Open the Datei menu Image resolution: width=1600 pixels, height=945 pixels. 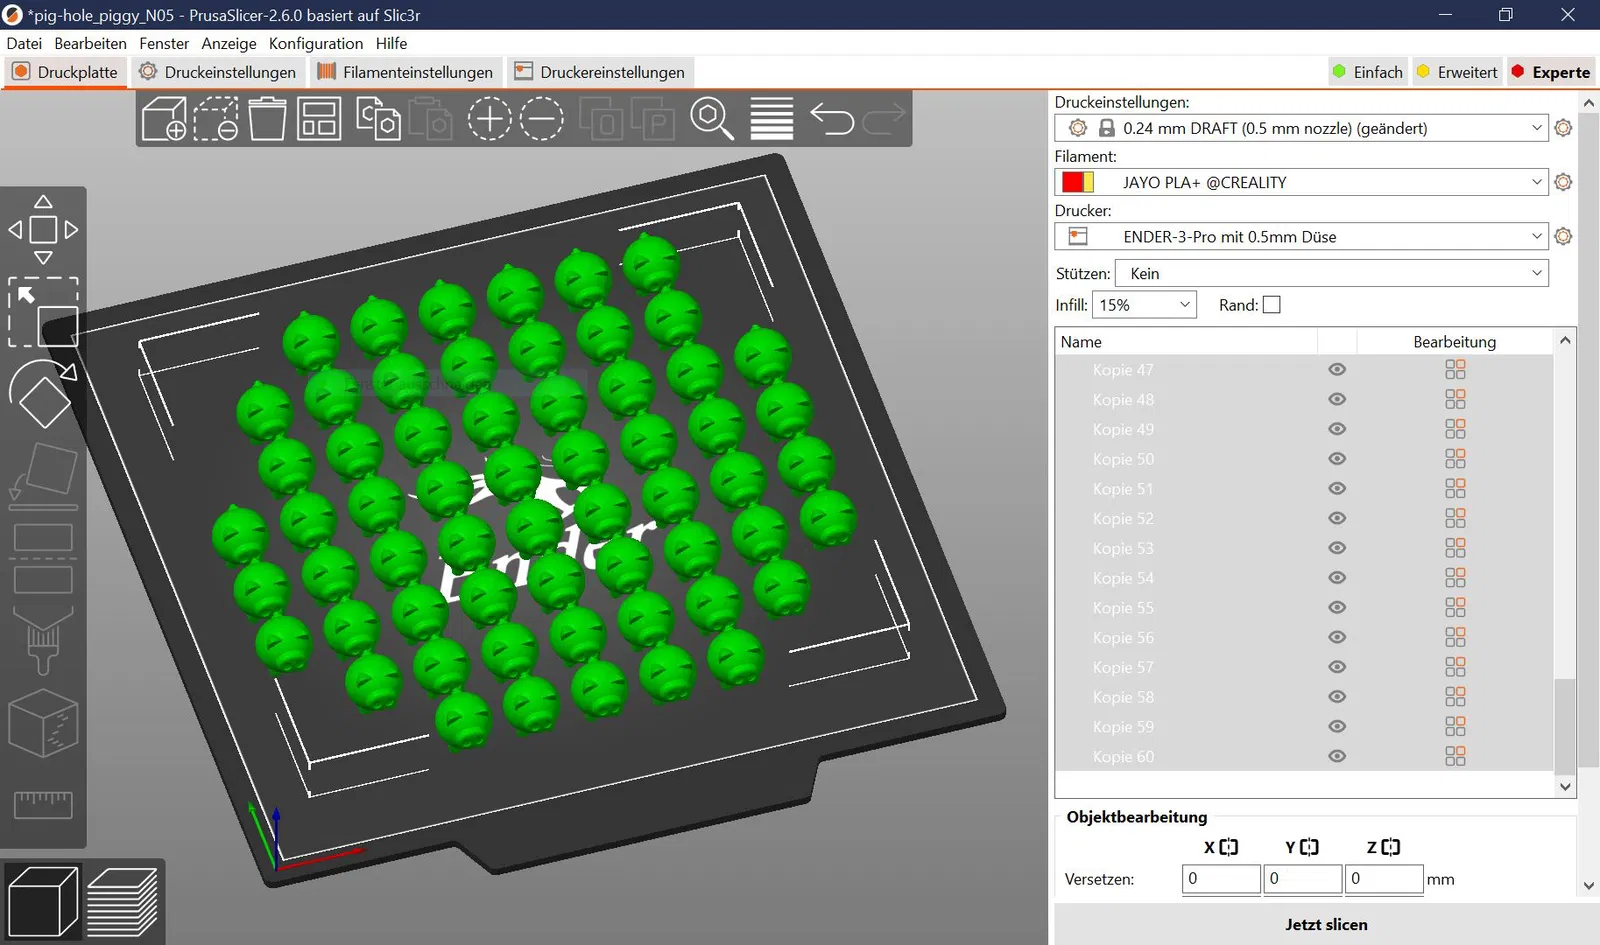point(24,43)
